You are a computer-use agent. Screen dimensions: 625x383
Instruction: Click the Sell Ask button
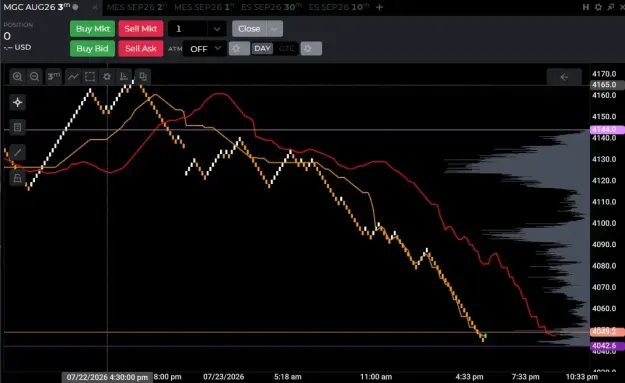pyautogui.click(x=141, y=49)
